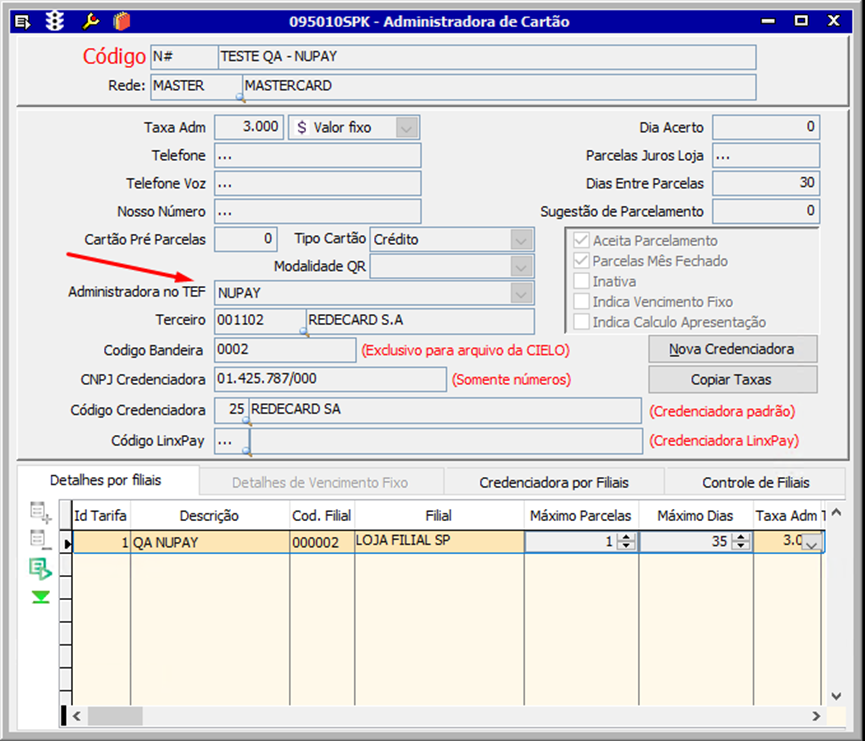This screenshot has height=741, width=865.
Task: Open the wrench tools icon
Action: [90, 22]
